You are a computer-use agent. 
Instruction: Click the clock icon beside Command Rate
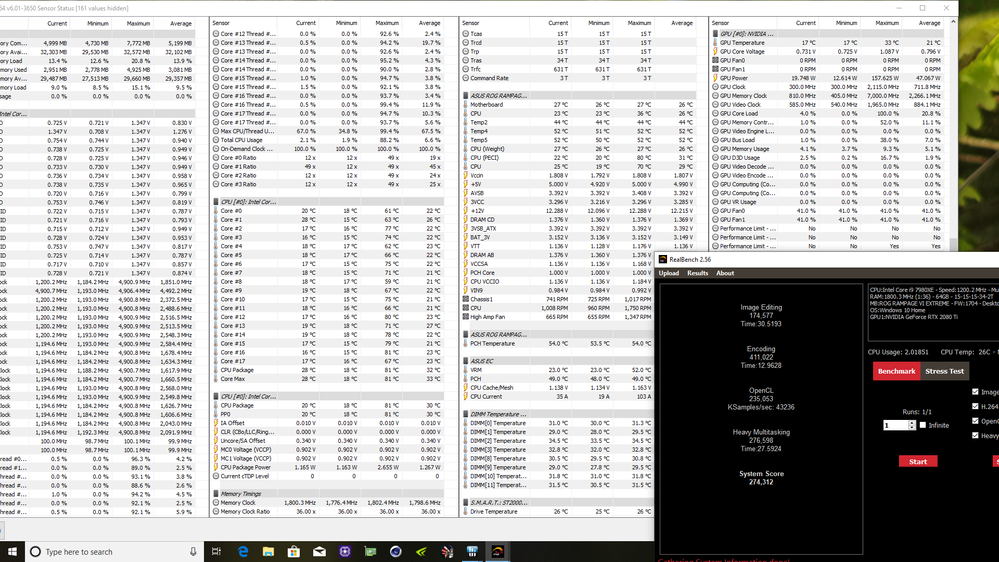(466, 78)
